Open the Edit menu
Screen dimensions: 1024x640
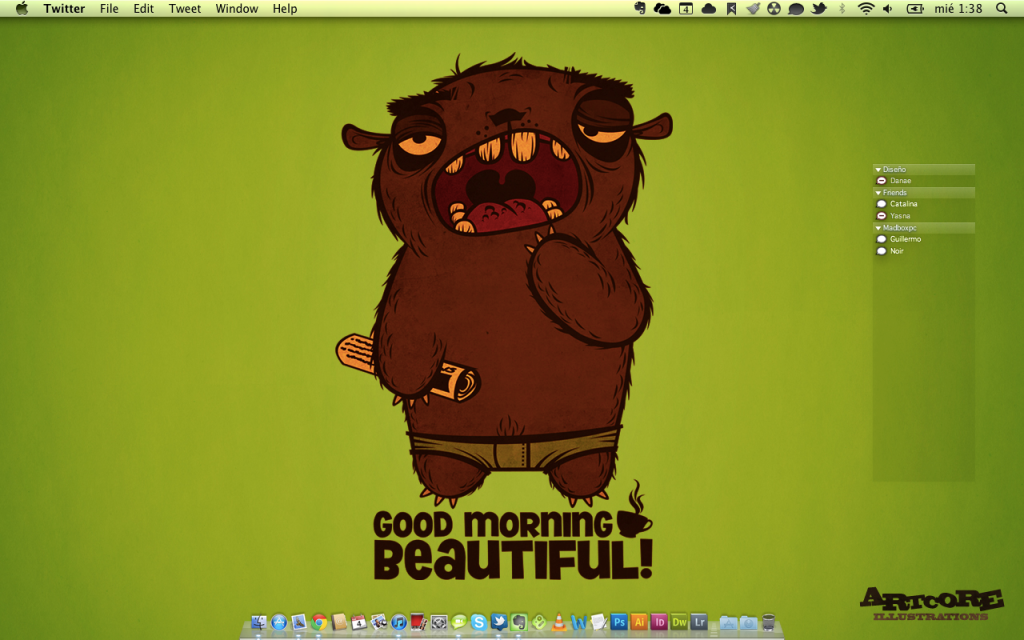click(x=144, y=8)
